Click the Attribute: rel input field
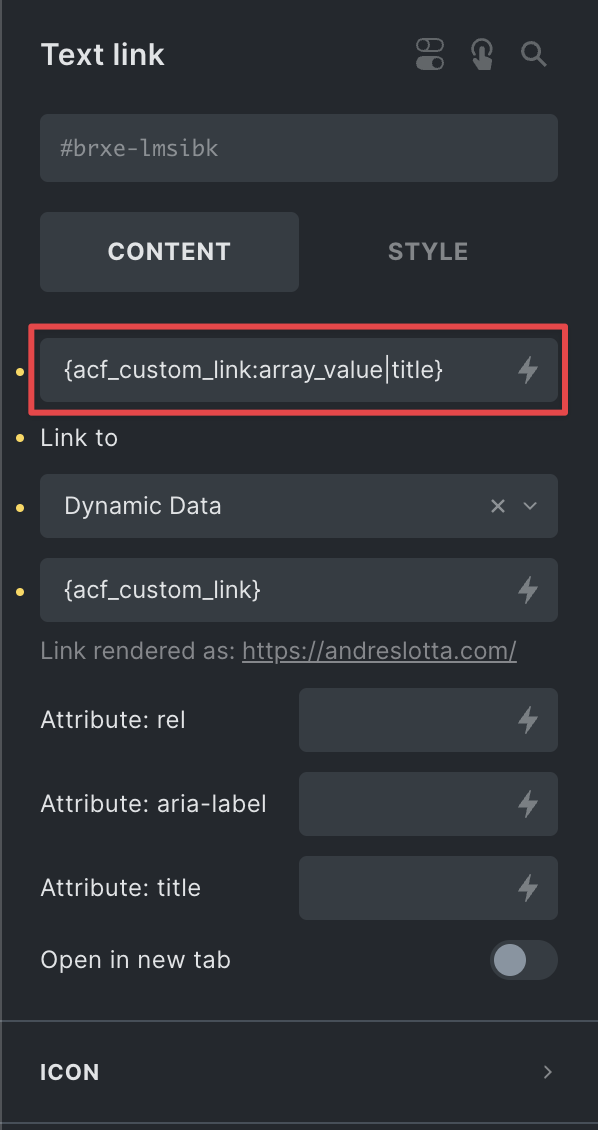Viewport: 598px width, 1130px height. click(428, 720)
